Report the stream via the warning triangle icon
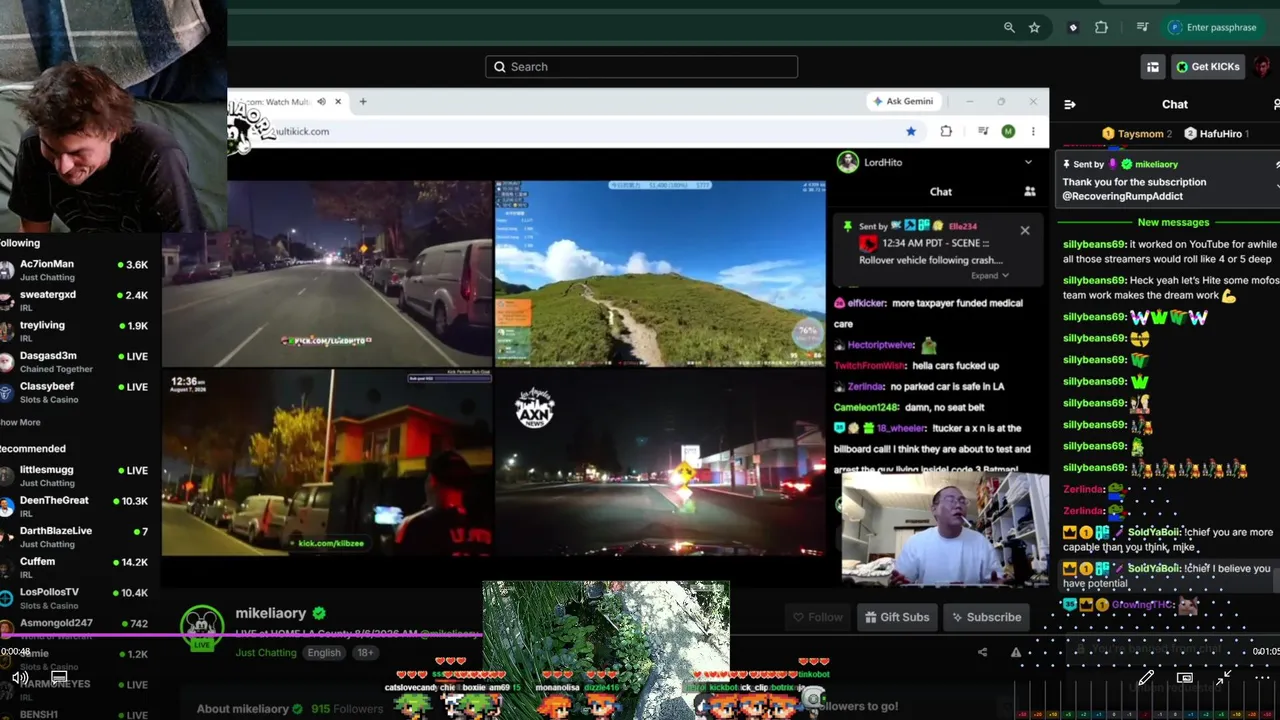 [x=1016, y=652]
